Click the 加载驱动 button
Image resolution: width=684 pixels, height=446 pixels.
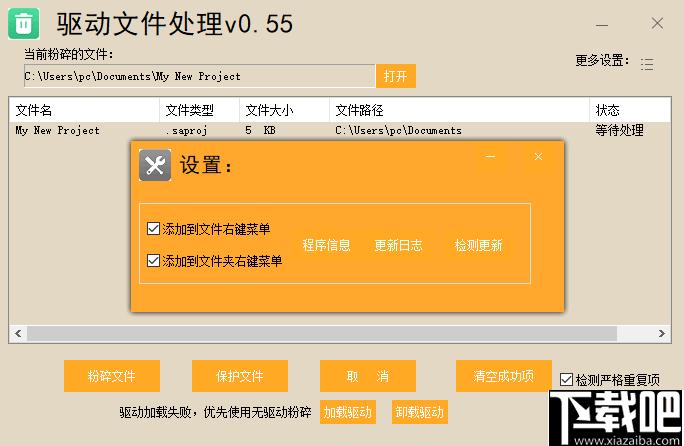tap(348, 412)
